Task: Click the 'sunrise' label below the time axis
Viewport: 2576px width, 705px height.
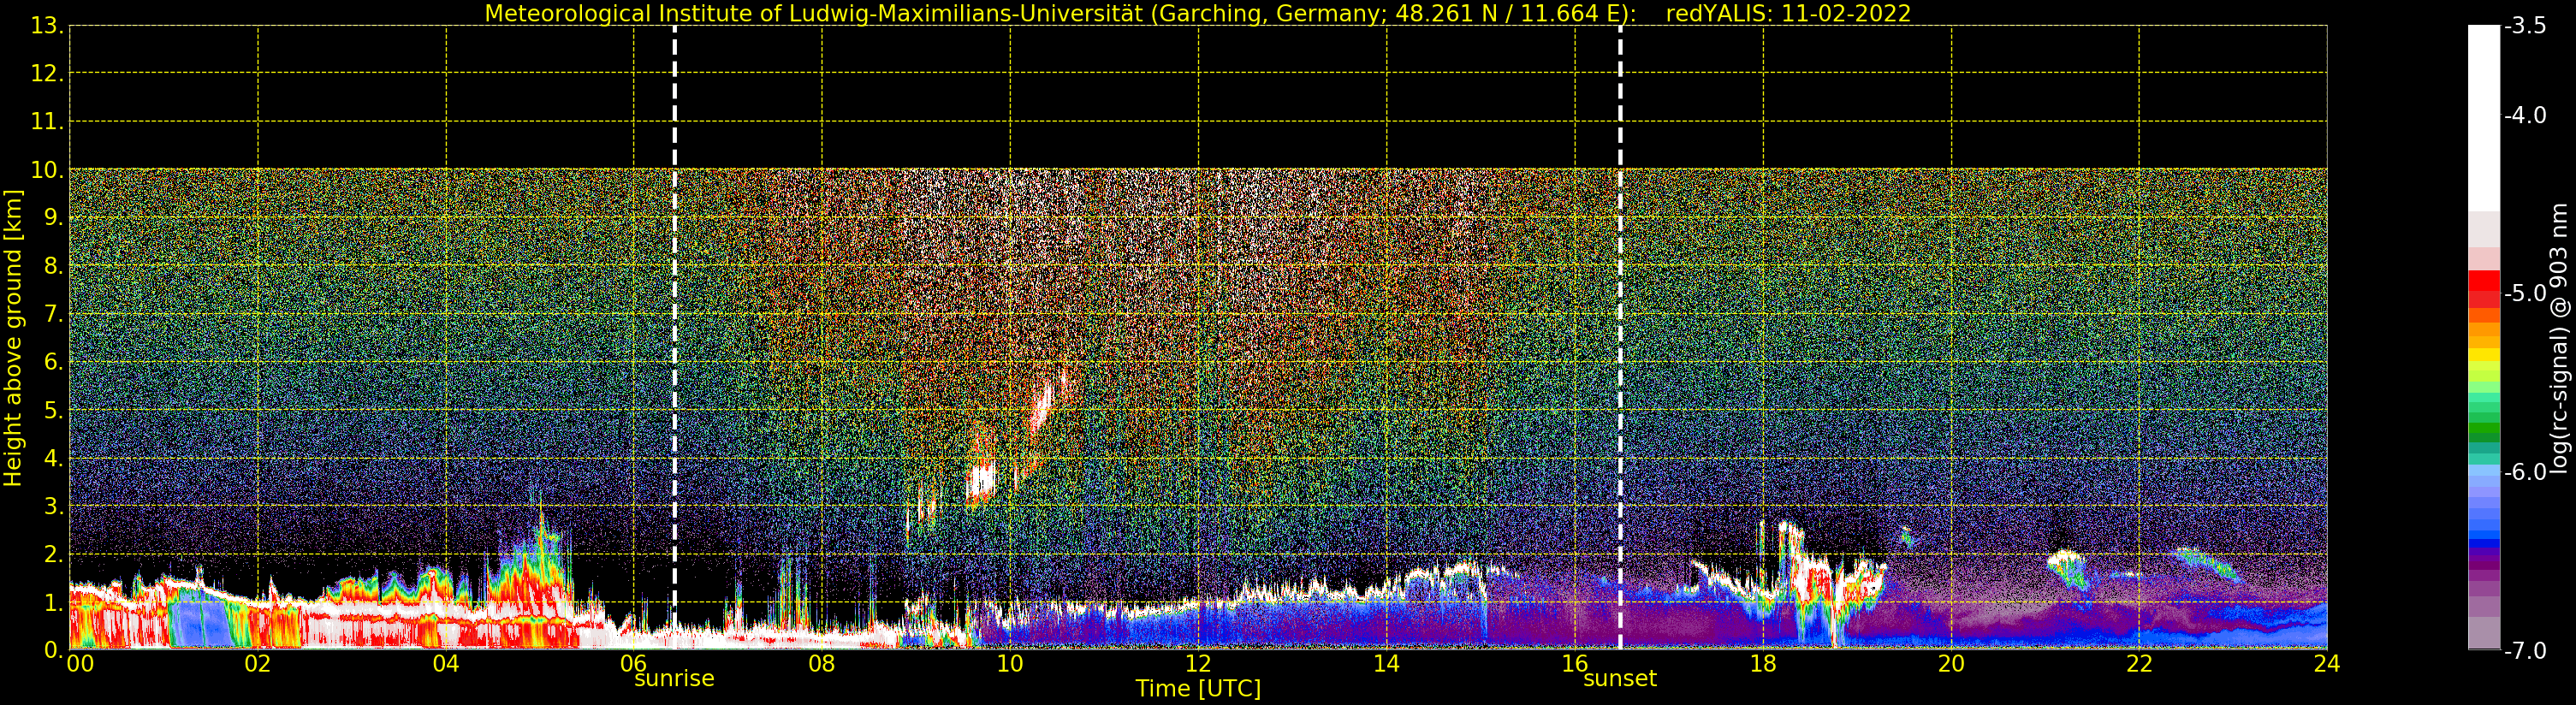Action: click(x=674, y=679)
